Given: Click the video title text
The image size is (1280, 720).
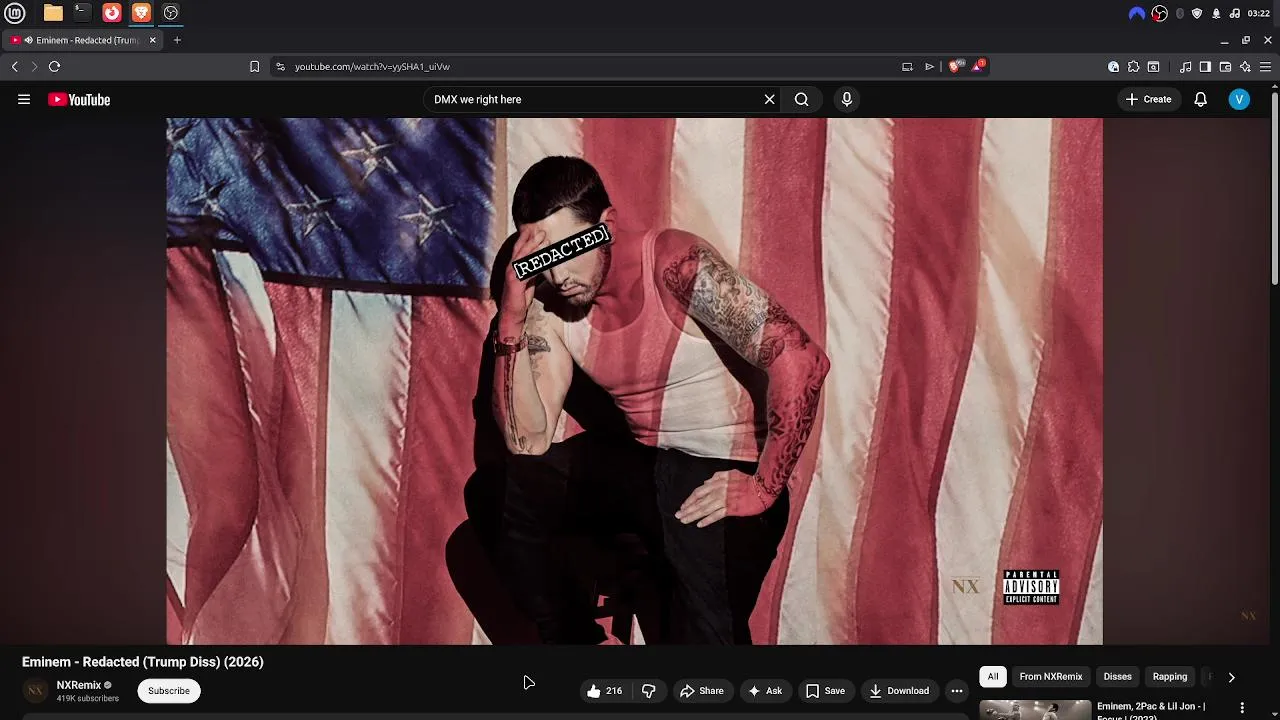Looking at the screenshot, I should (143, 662).
